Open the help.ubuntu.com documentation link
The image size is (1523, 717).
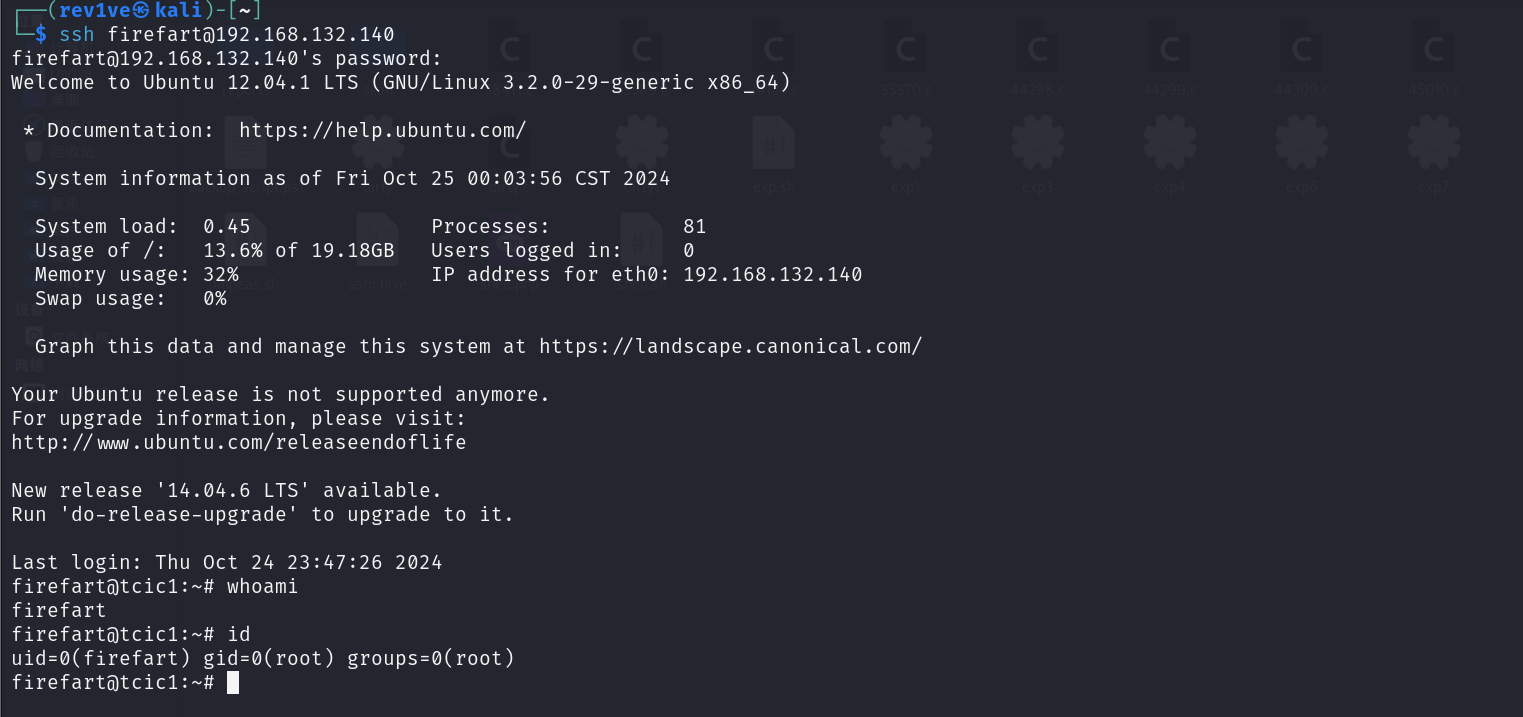coord(382,131)
